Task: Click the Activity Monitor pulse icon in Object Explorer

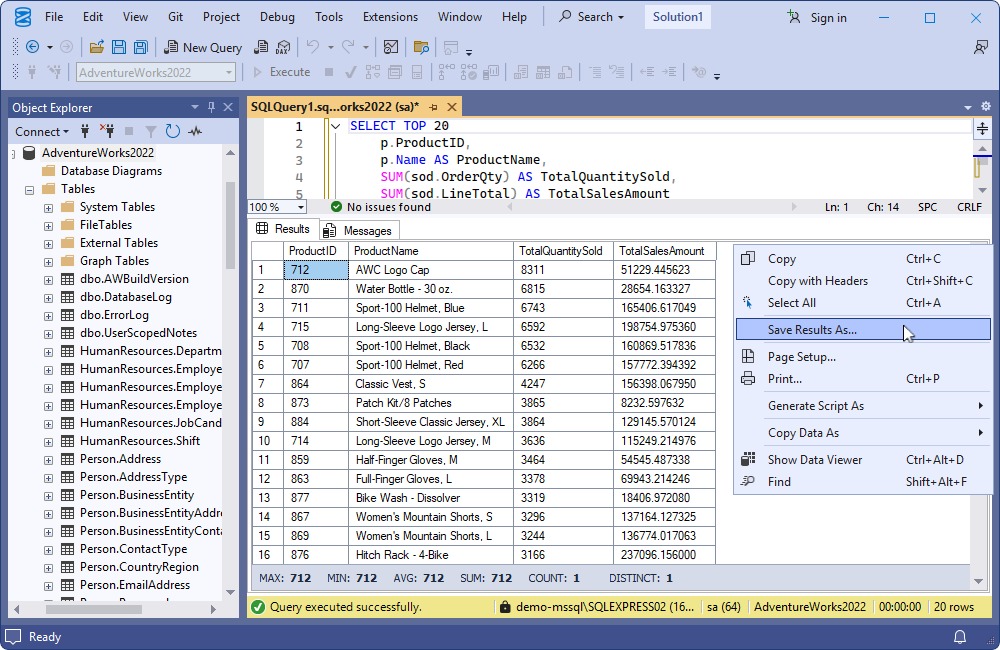Action: (x=195, y=131)
